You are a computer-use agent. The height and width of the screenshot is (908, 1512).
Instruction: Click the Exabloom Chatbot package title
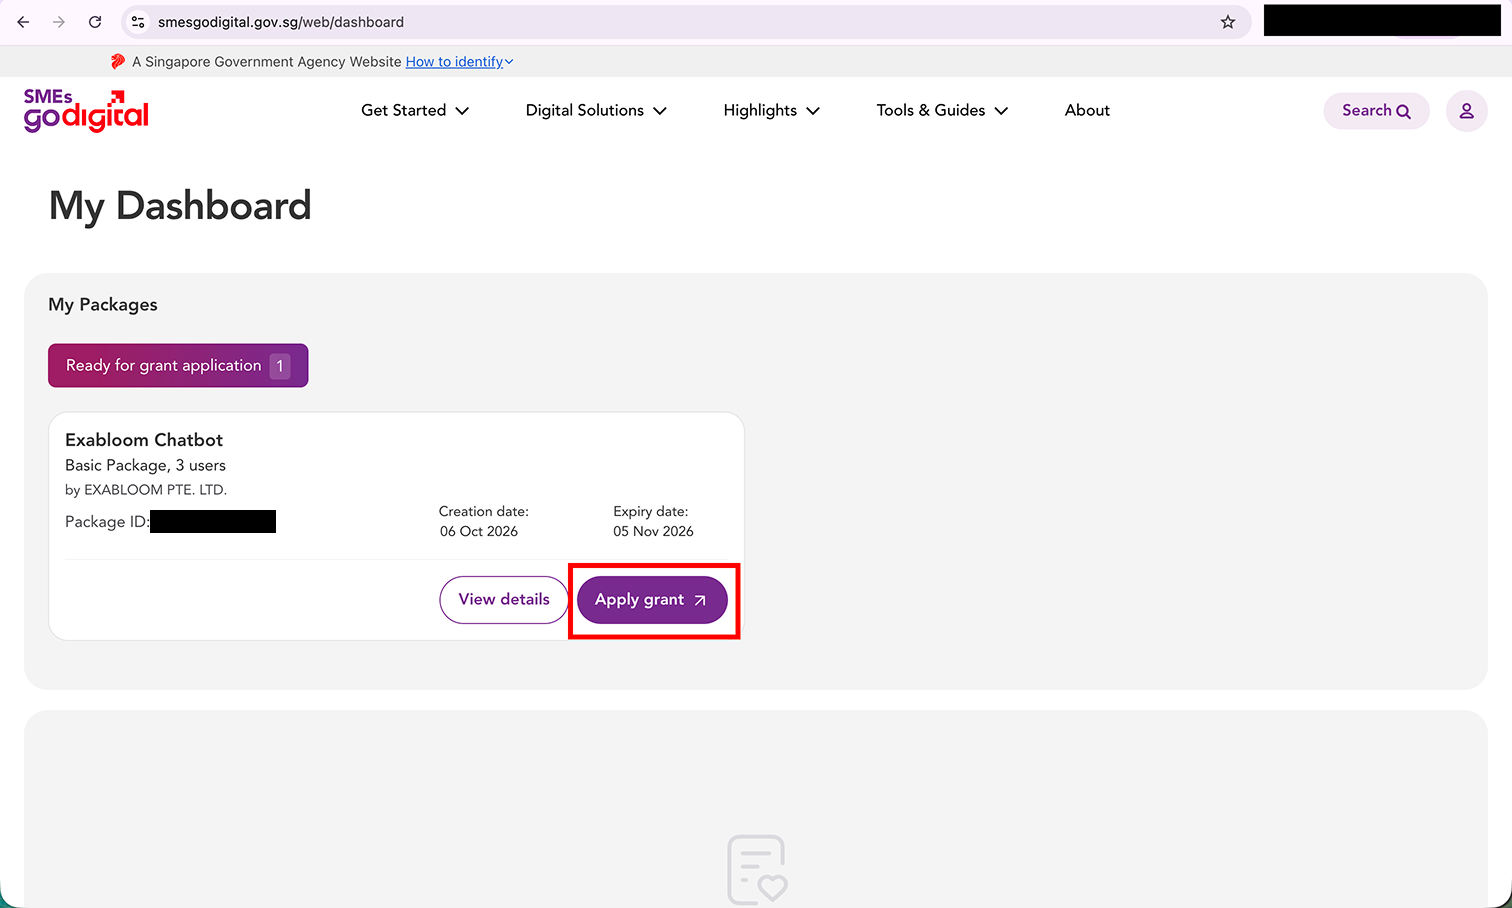pos(144,440)
